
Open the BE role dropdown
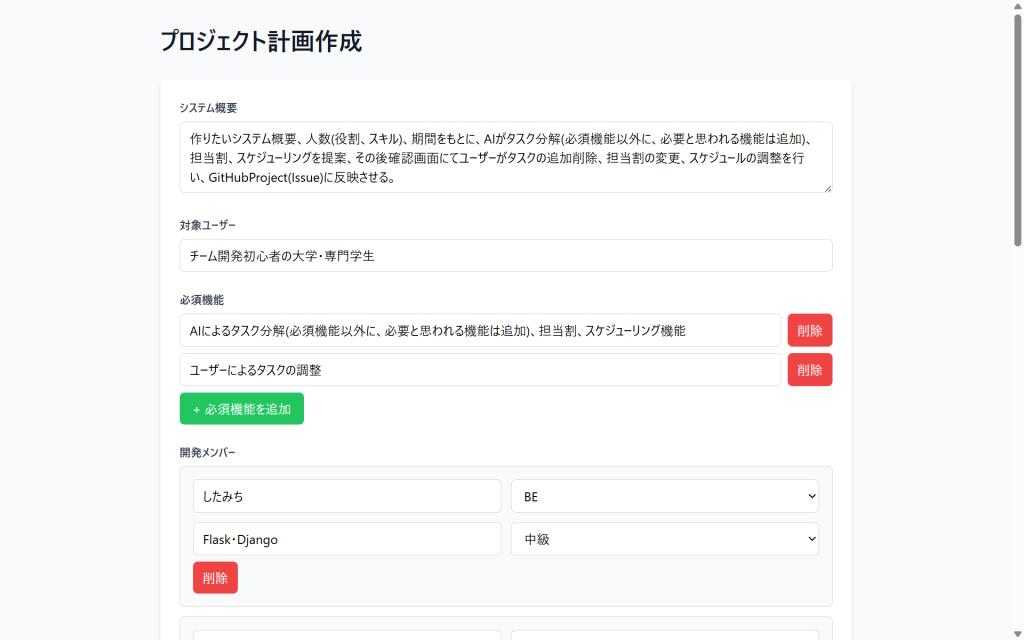point(664,496)
